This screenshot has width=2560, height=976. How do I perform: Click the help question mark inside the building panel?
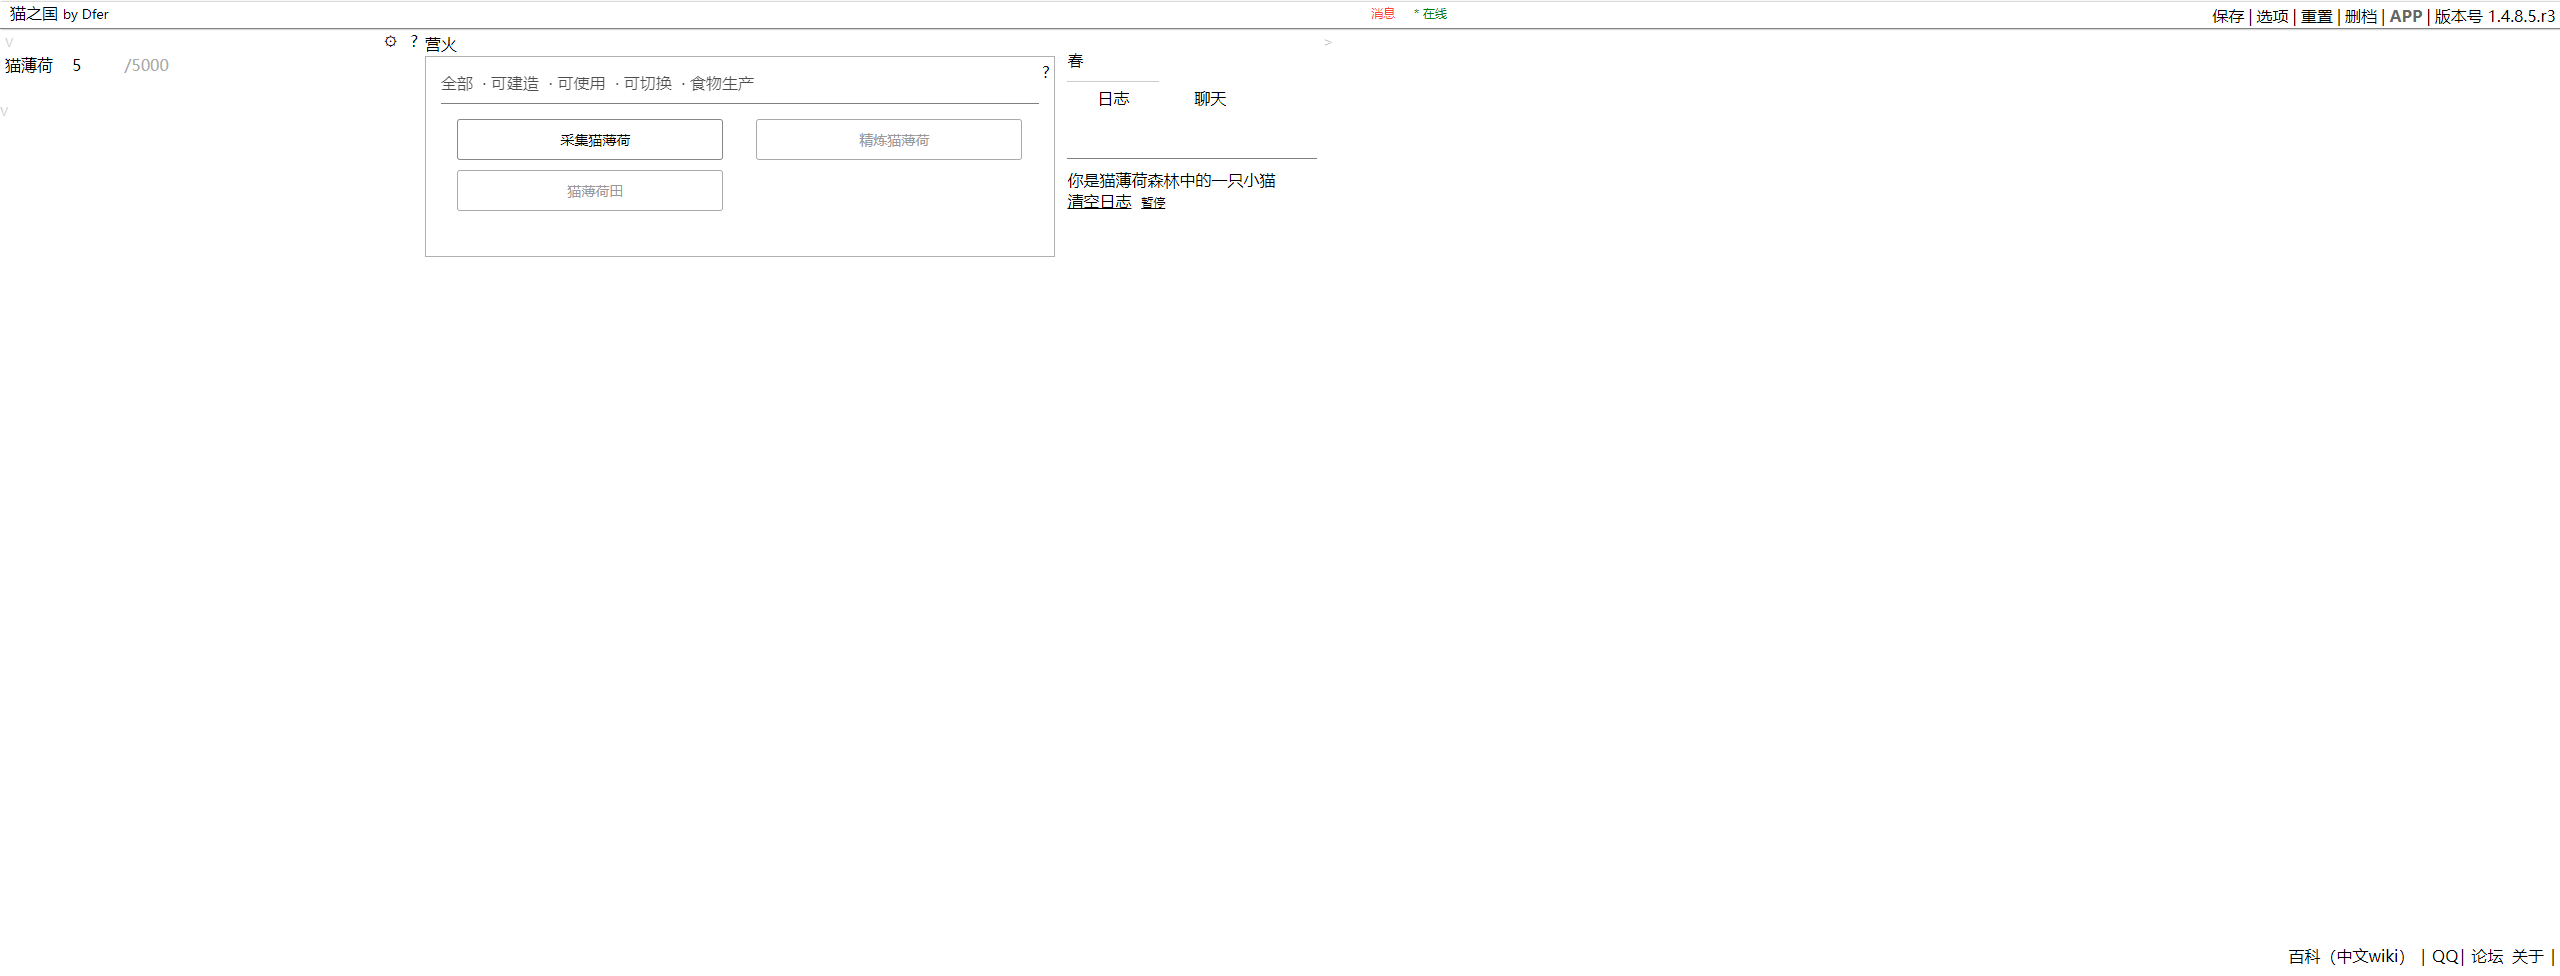1045,72
